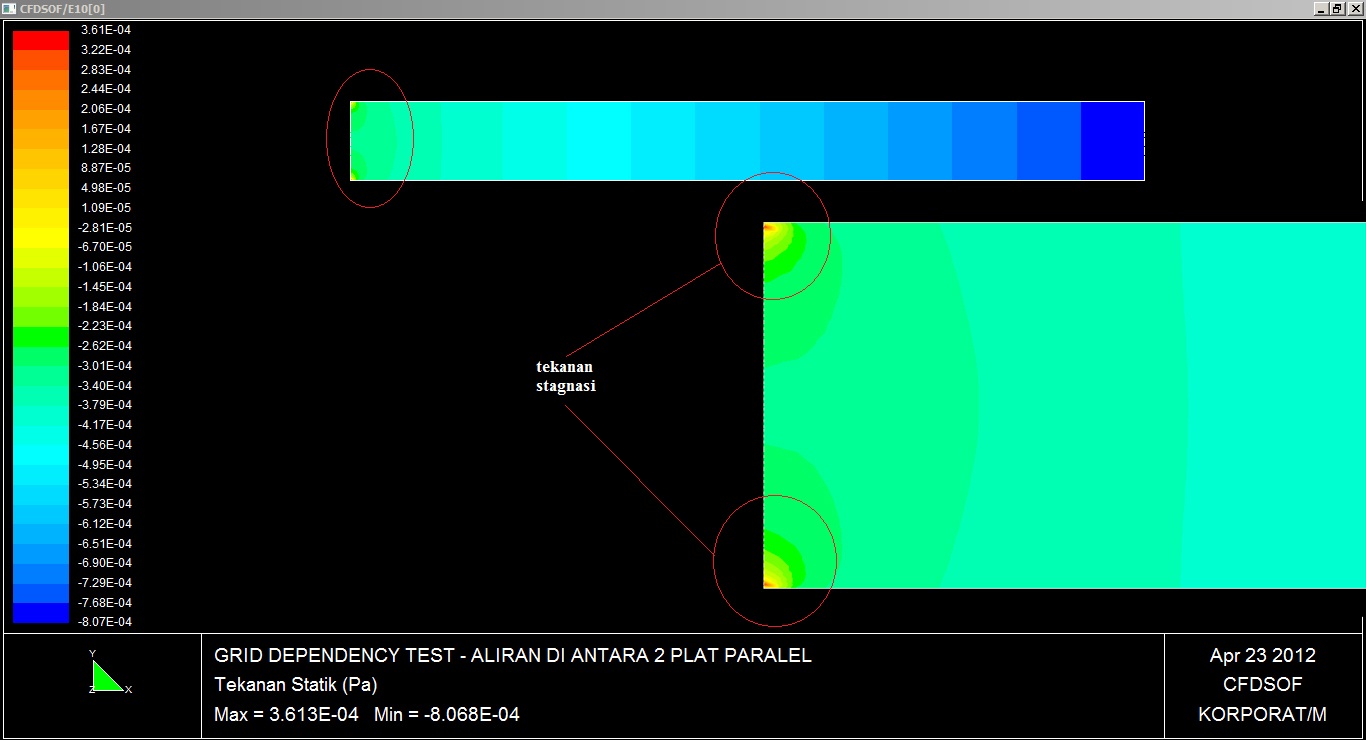Viewport: 1366px width, 740px height.
Task: Click the 'KORPORAT/M' label in corner panel
Action: click(x=1262, y=713)
